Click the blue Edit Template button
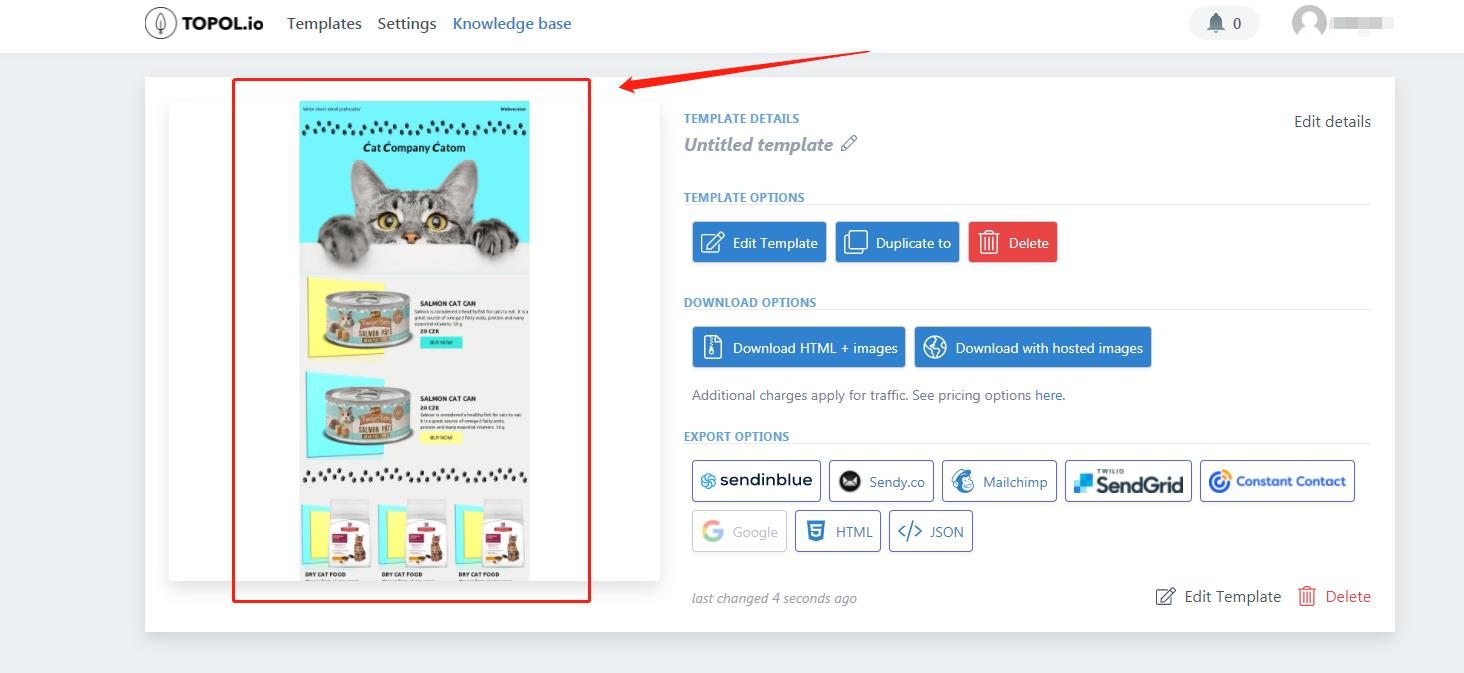 coord(759,242)
